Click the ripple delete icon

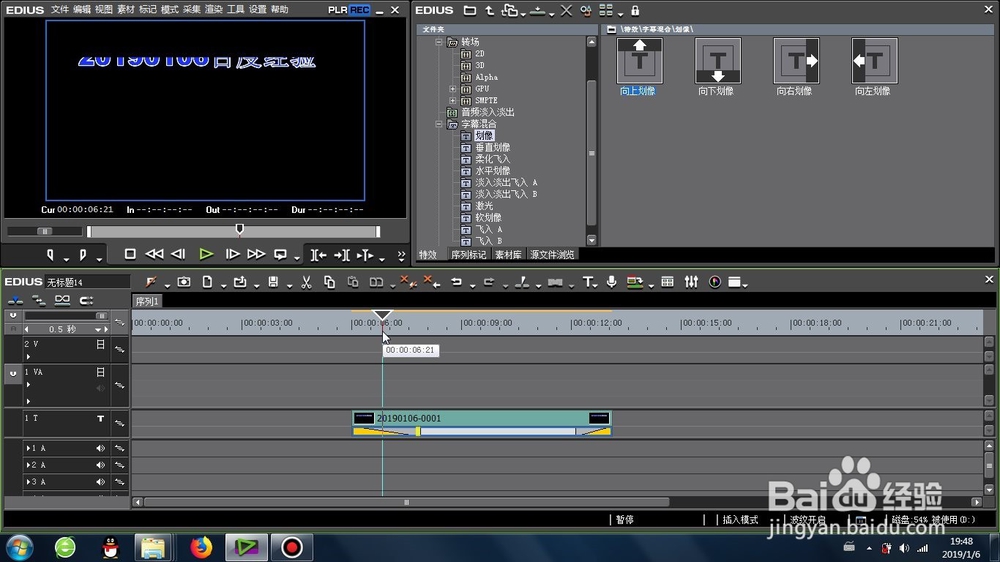(x=431, y=282)
